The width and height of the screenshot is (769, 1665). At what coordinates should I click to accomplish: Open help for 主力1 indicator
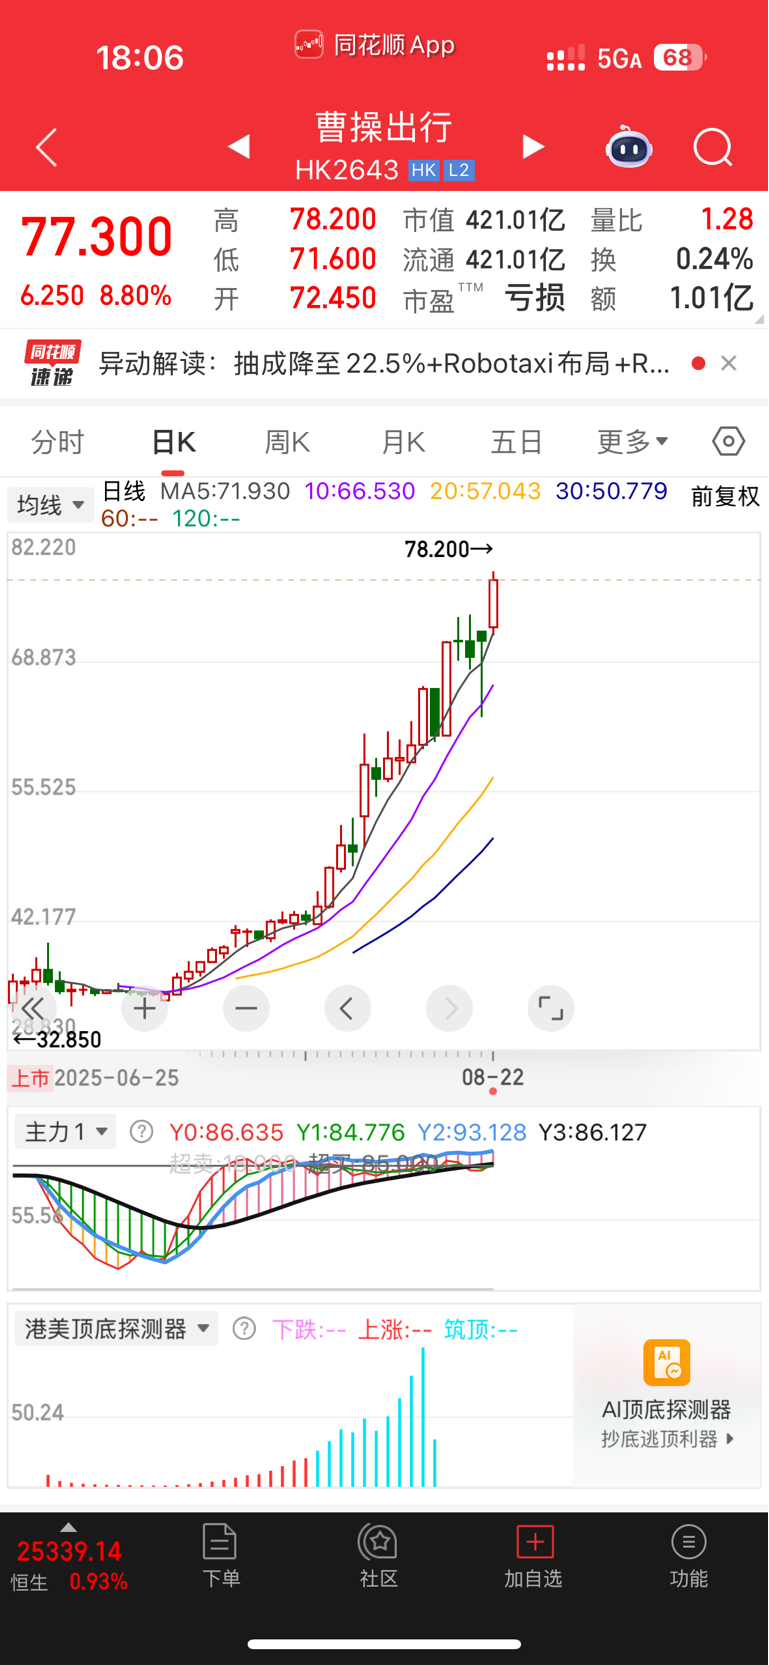pos(142,1132)
